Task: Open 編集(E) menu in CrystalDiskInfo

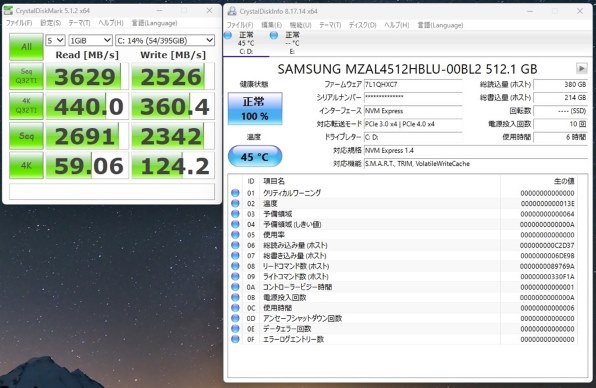Action: [271, 25]
